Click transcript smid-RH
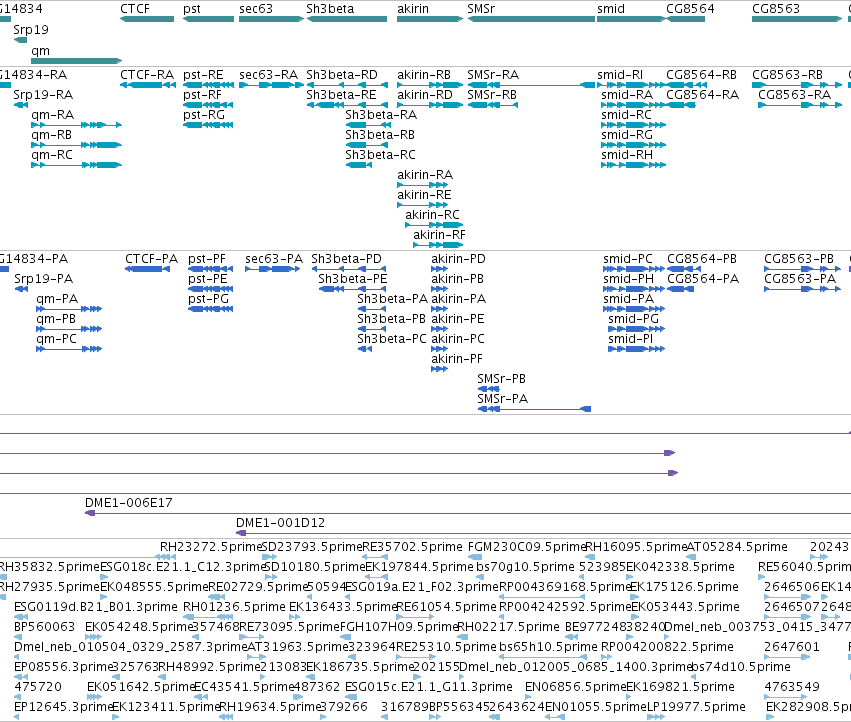This screenshot has height=722, width=851. point(633,165)
